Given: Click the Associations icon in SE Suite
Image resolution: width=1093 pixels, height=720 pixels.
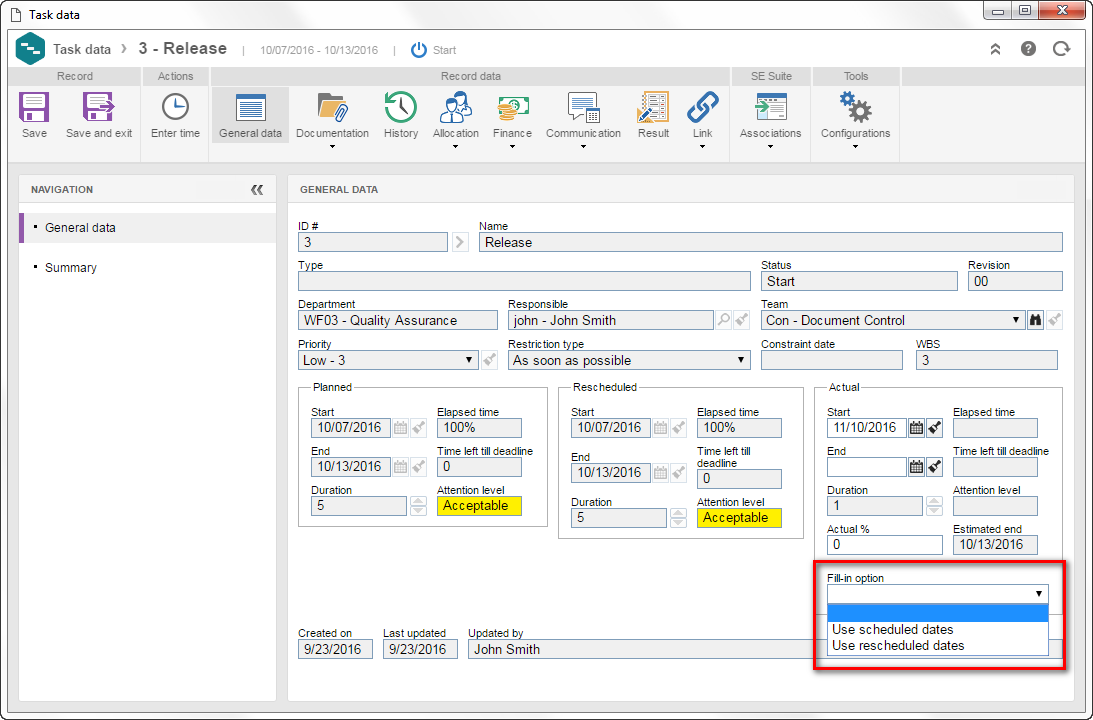Looking at the screenshot, I should point(770,108).
